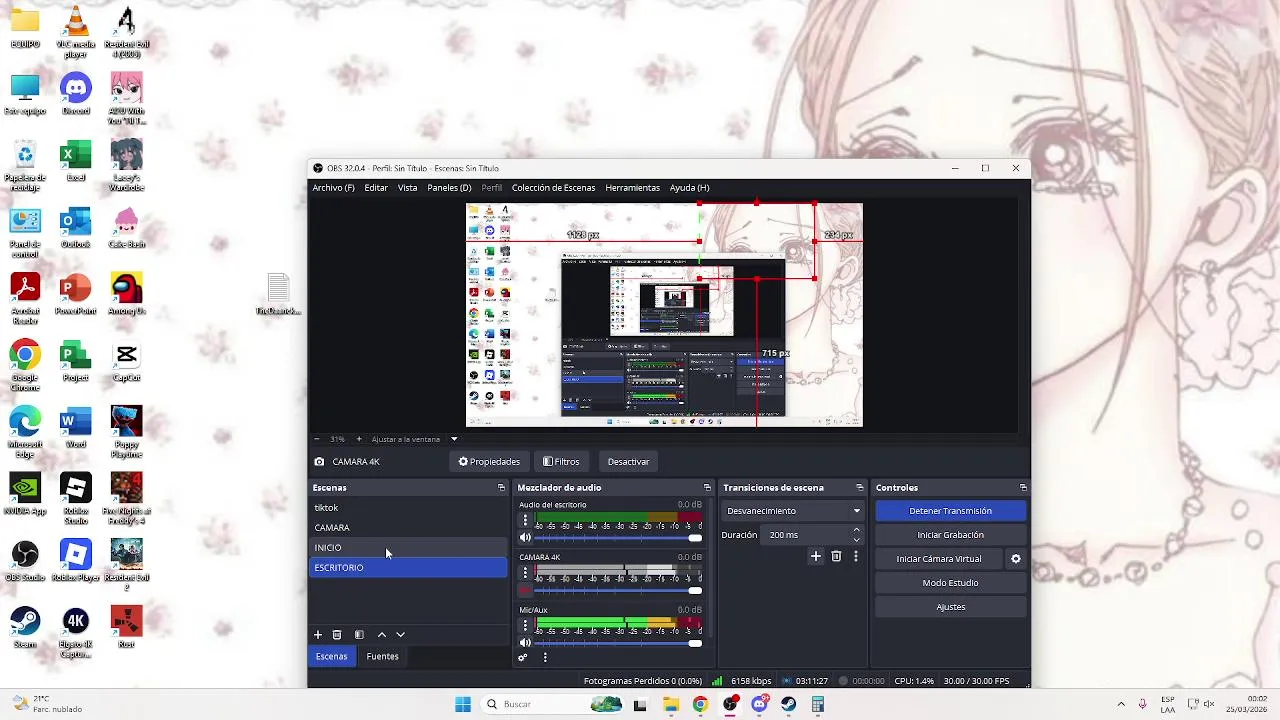Move the selected scene down
Screen dimensions: 1280x720
point(401,635)
